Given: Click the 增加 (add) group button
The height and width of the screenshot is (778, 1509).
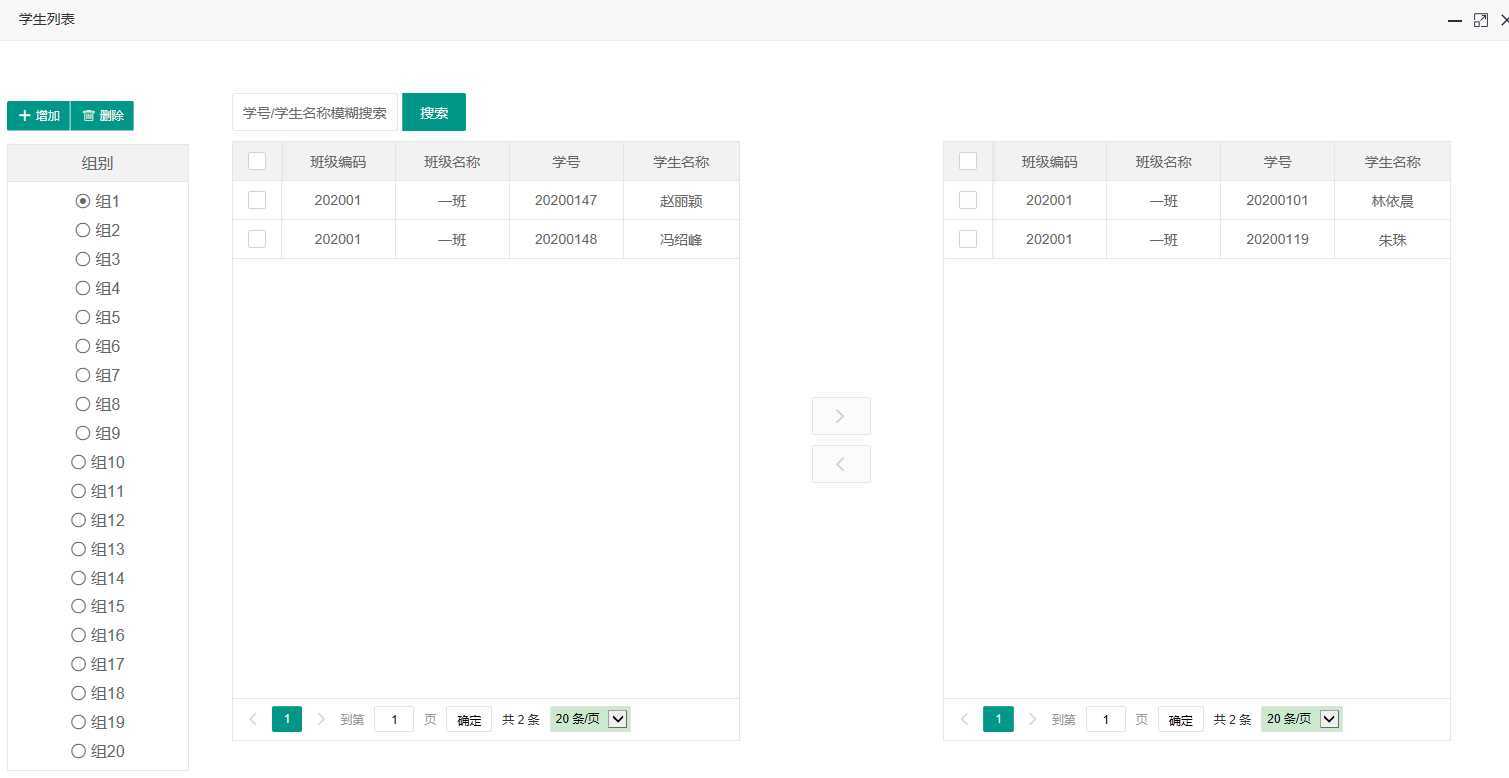Looking at the screenshot, I should click(x=38, y=116).
